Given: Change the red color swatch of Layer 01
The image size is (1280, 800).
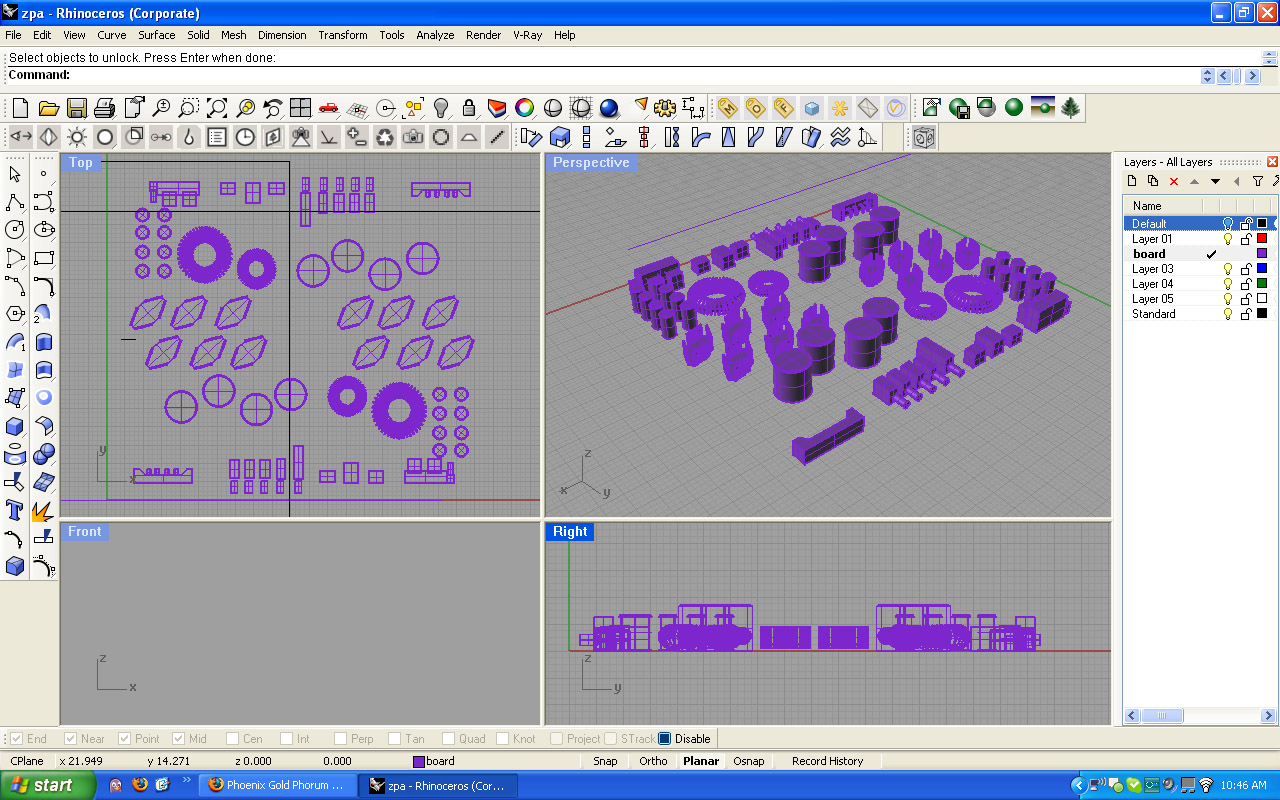Looking at the screenshot, I should tap(1262, 239).
